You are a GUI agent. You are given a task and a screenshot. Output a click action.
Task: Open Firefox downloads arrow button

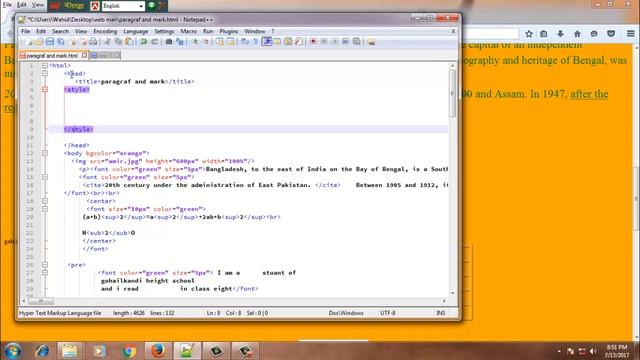[560, 34]
